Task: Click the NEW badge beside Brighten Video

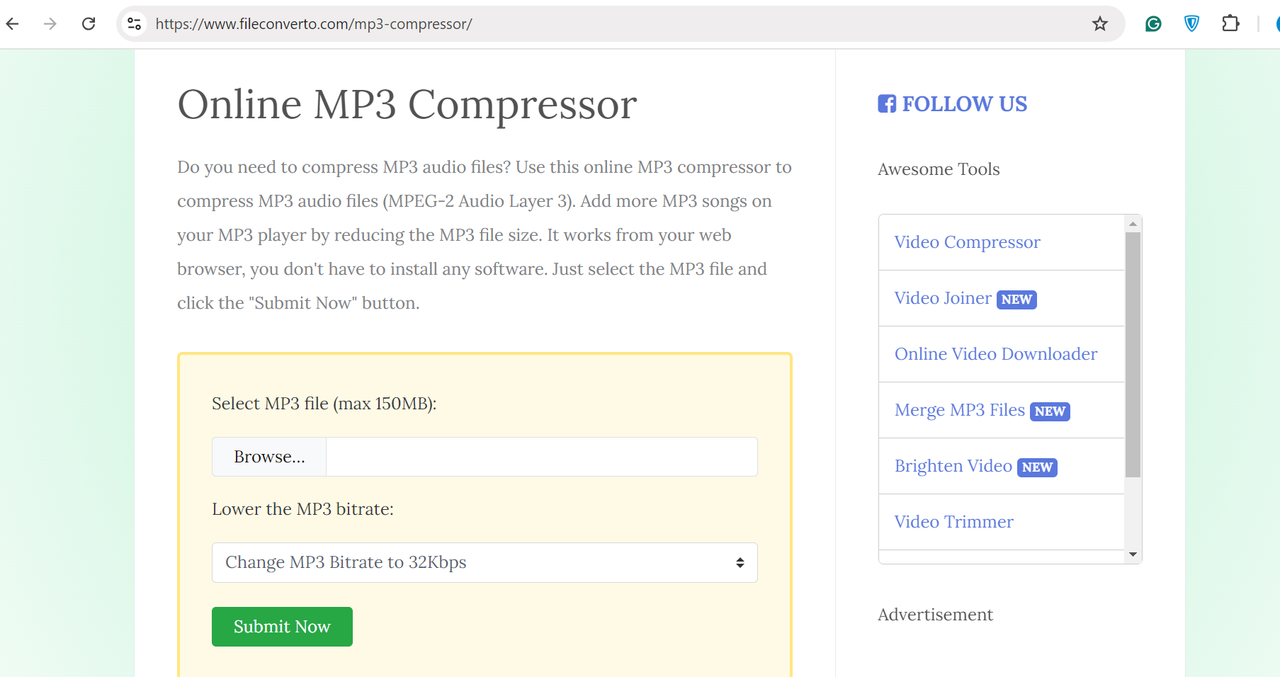Action: click(1037, 467)
